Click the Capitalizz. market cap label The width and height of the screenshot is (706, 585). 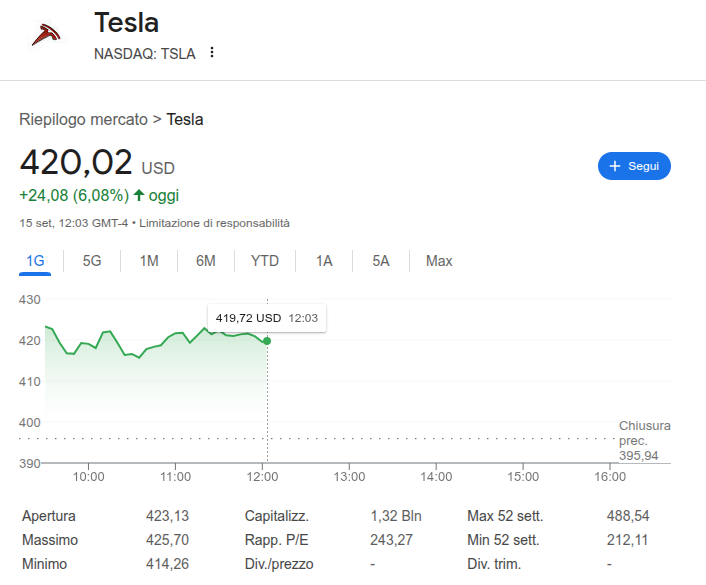pyautogui.click(x=276, y=516)
